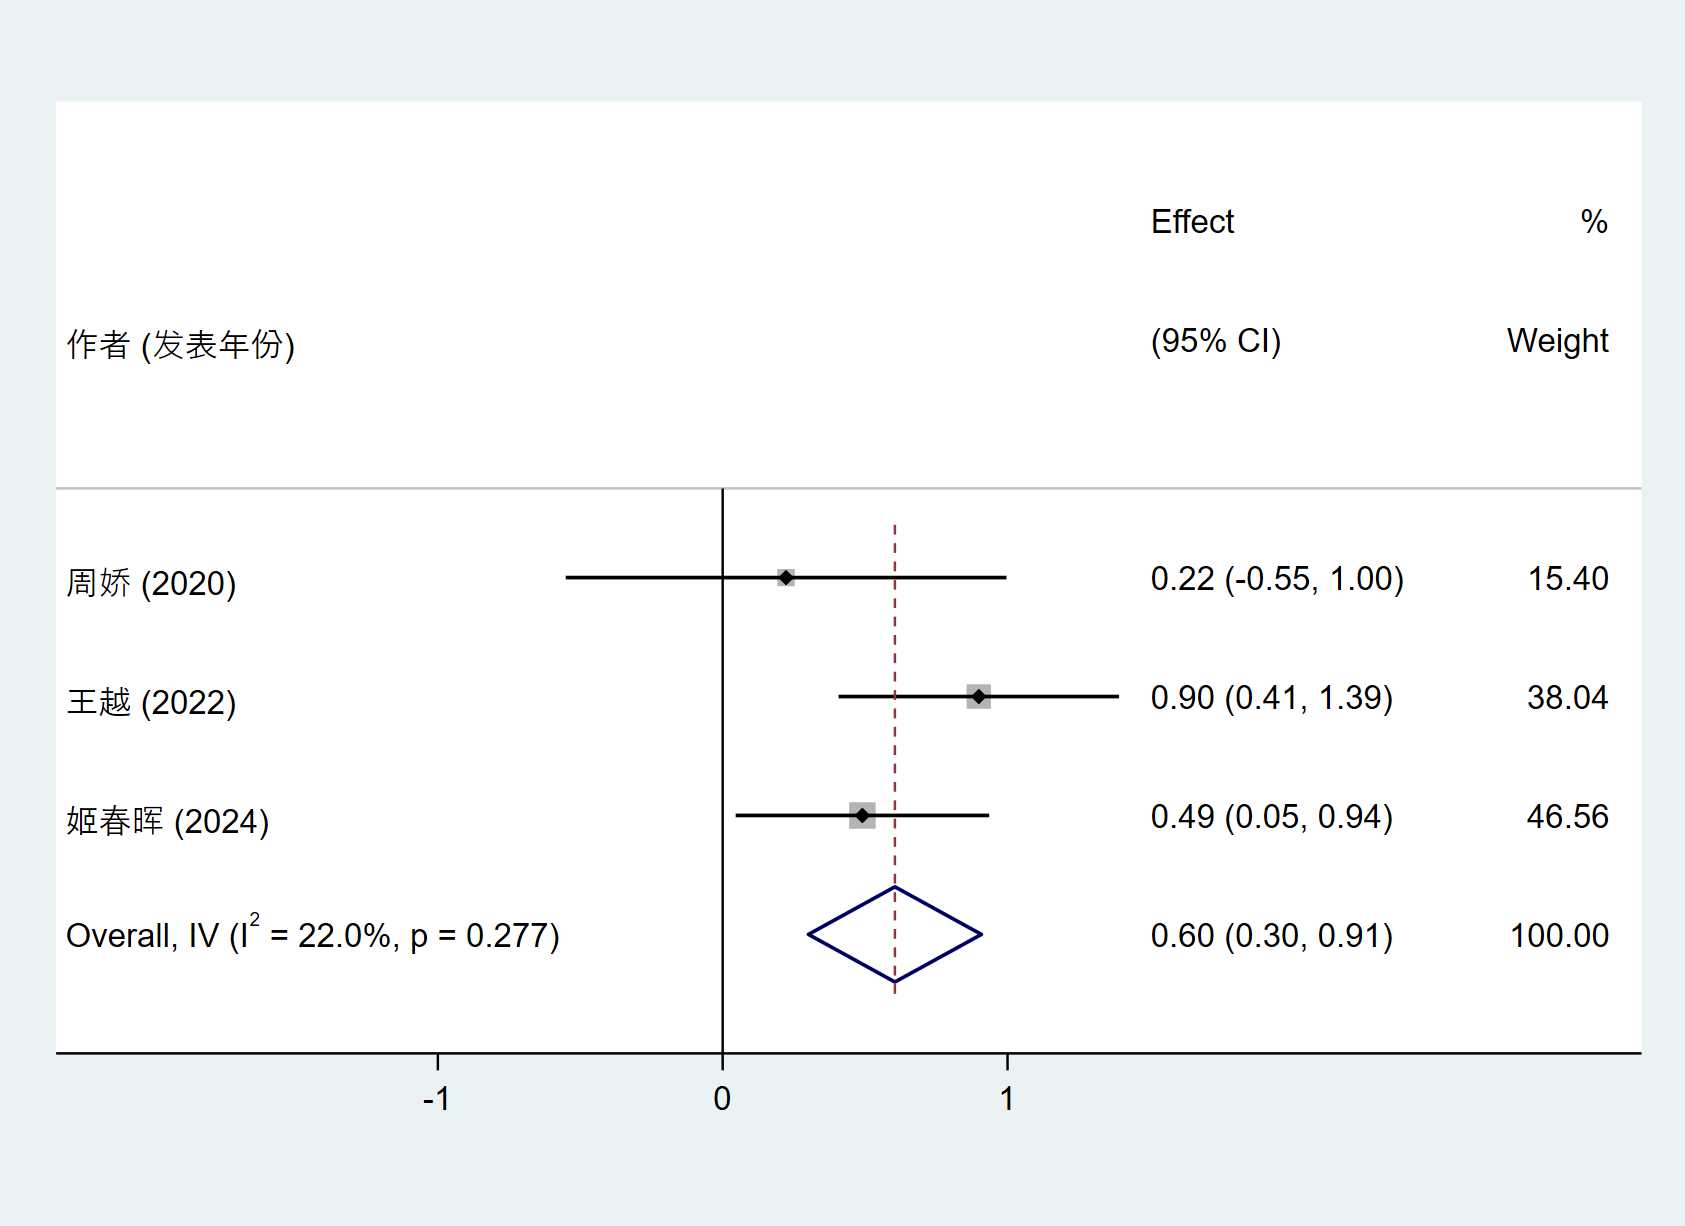This screenshot has width=1685, height=1226.
Task: Click the 100.00 total weight value
Action: click(1559, 936)
